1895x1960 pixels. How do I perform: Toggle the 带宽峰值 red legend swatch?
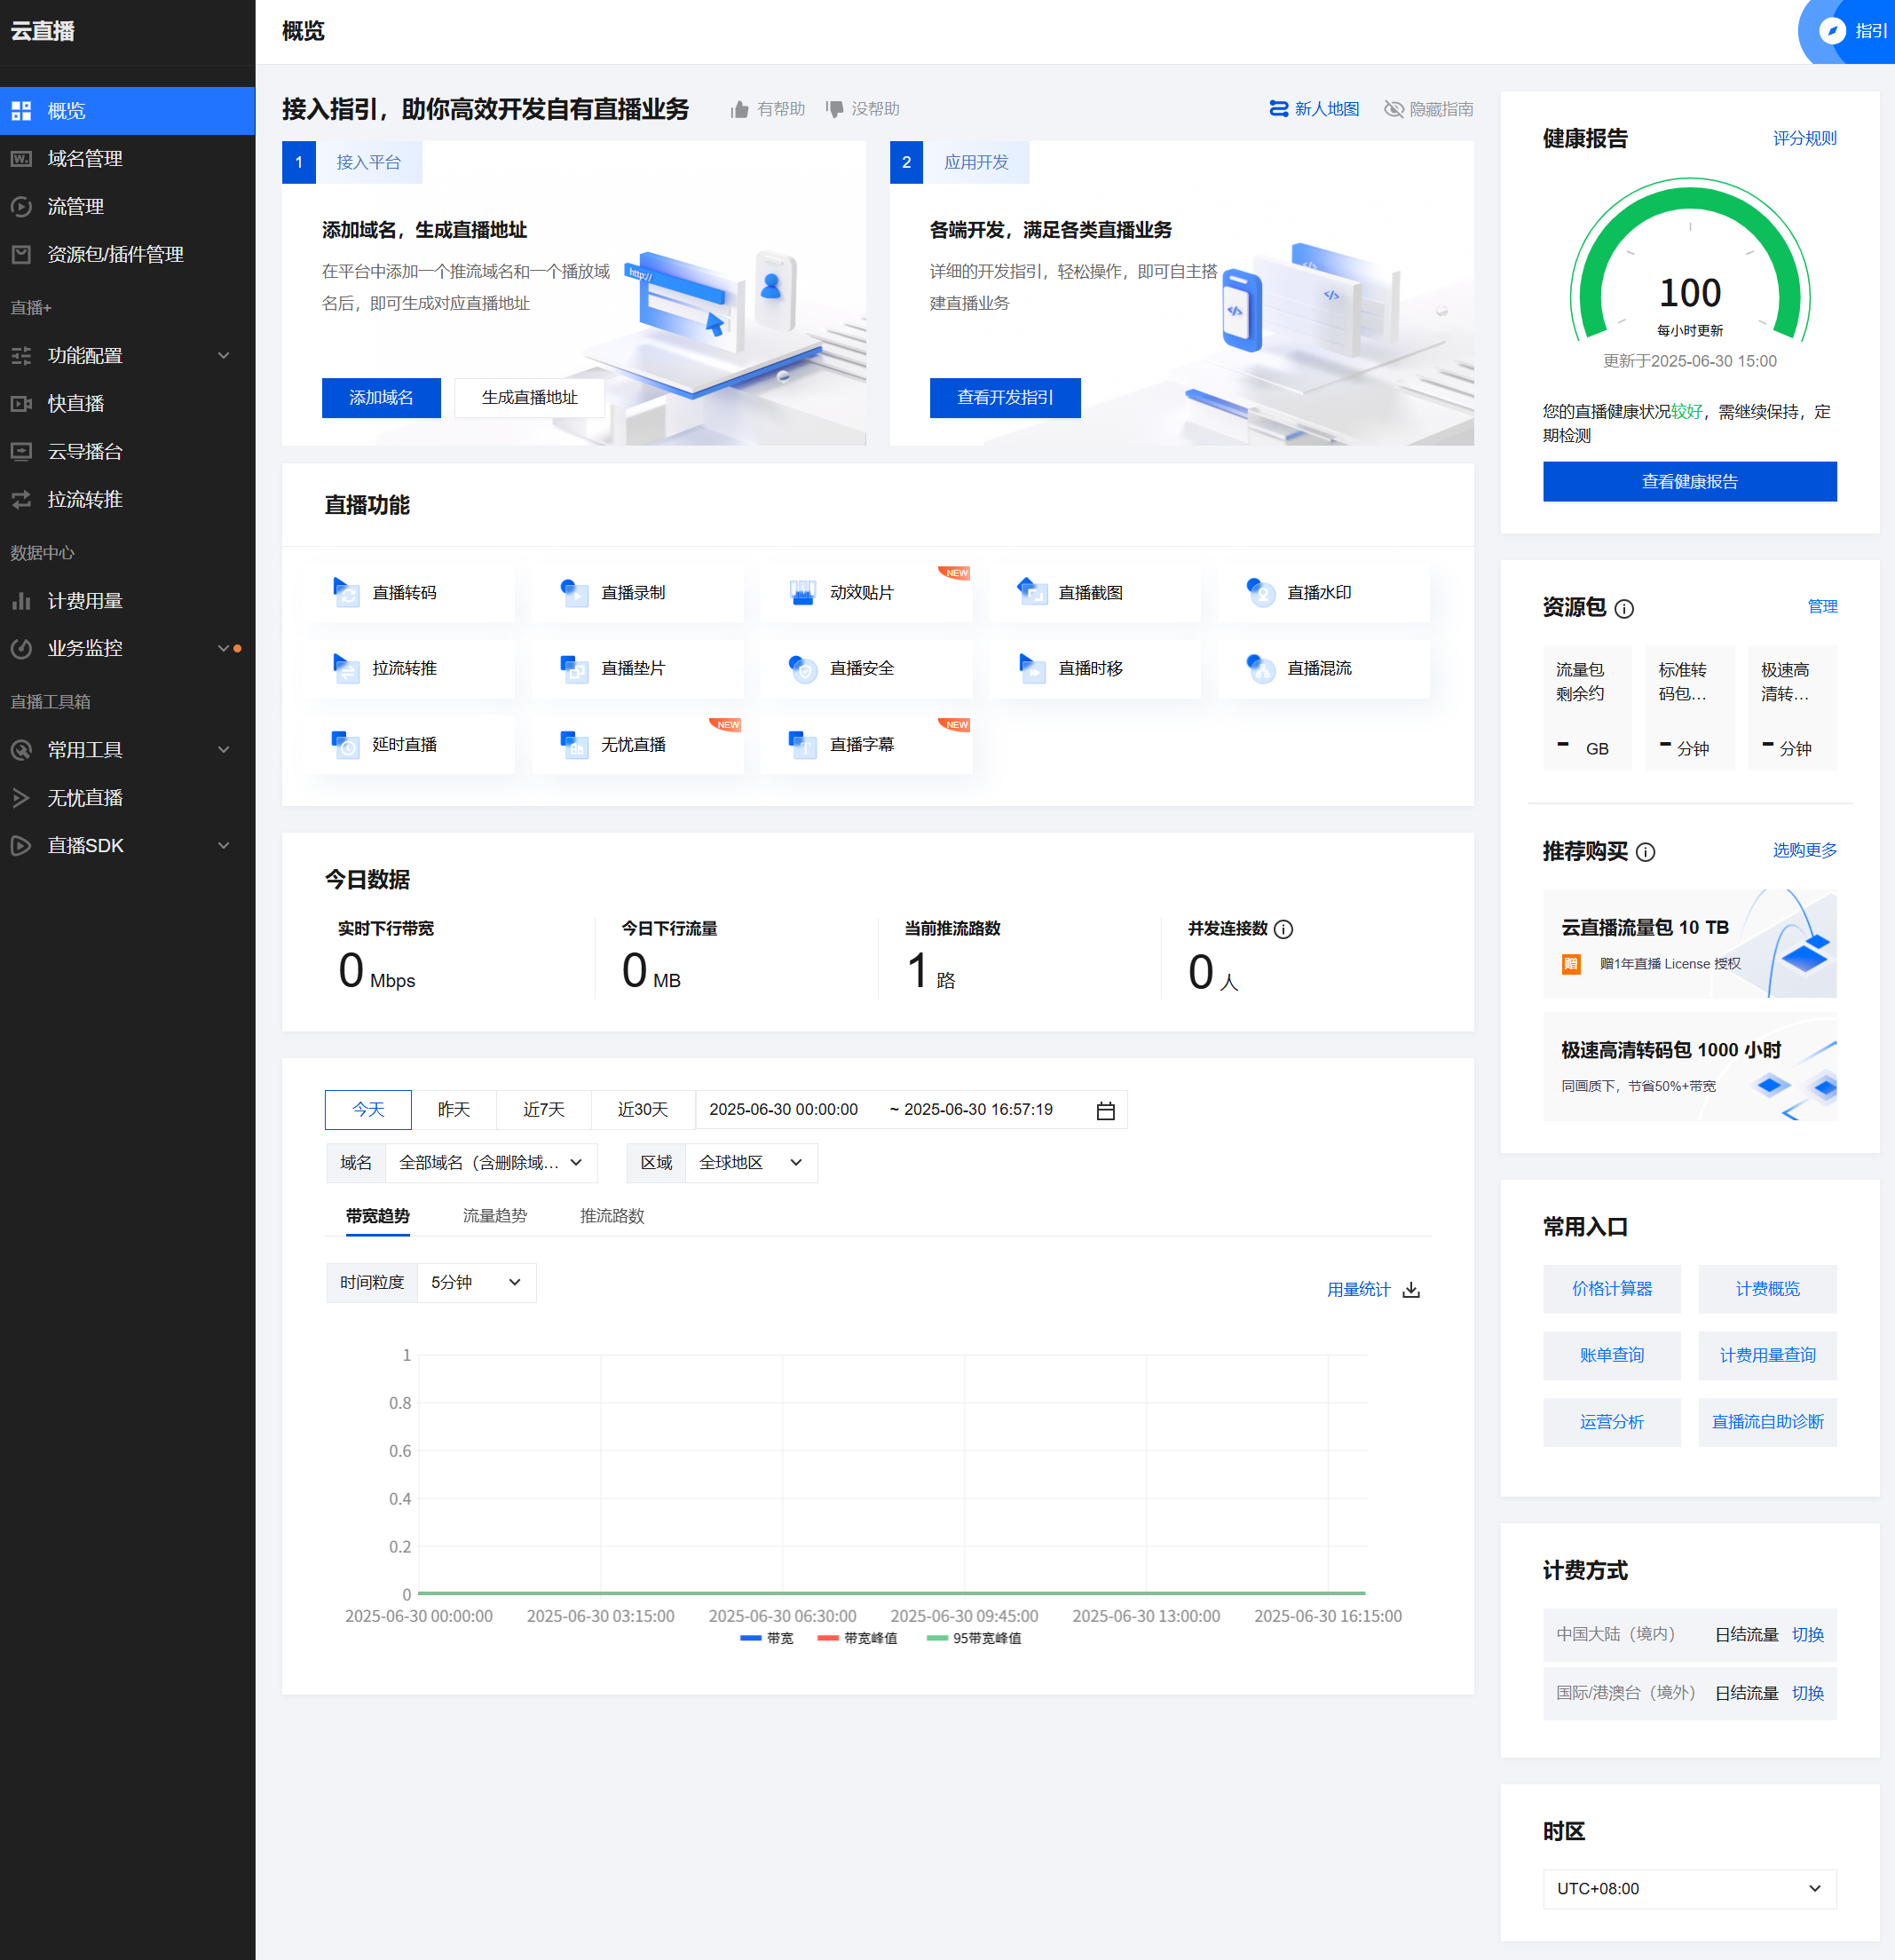tap(828, 1638)
